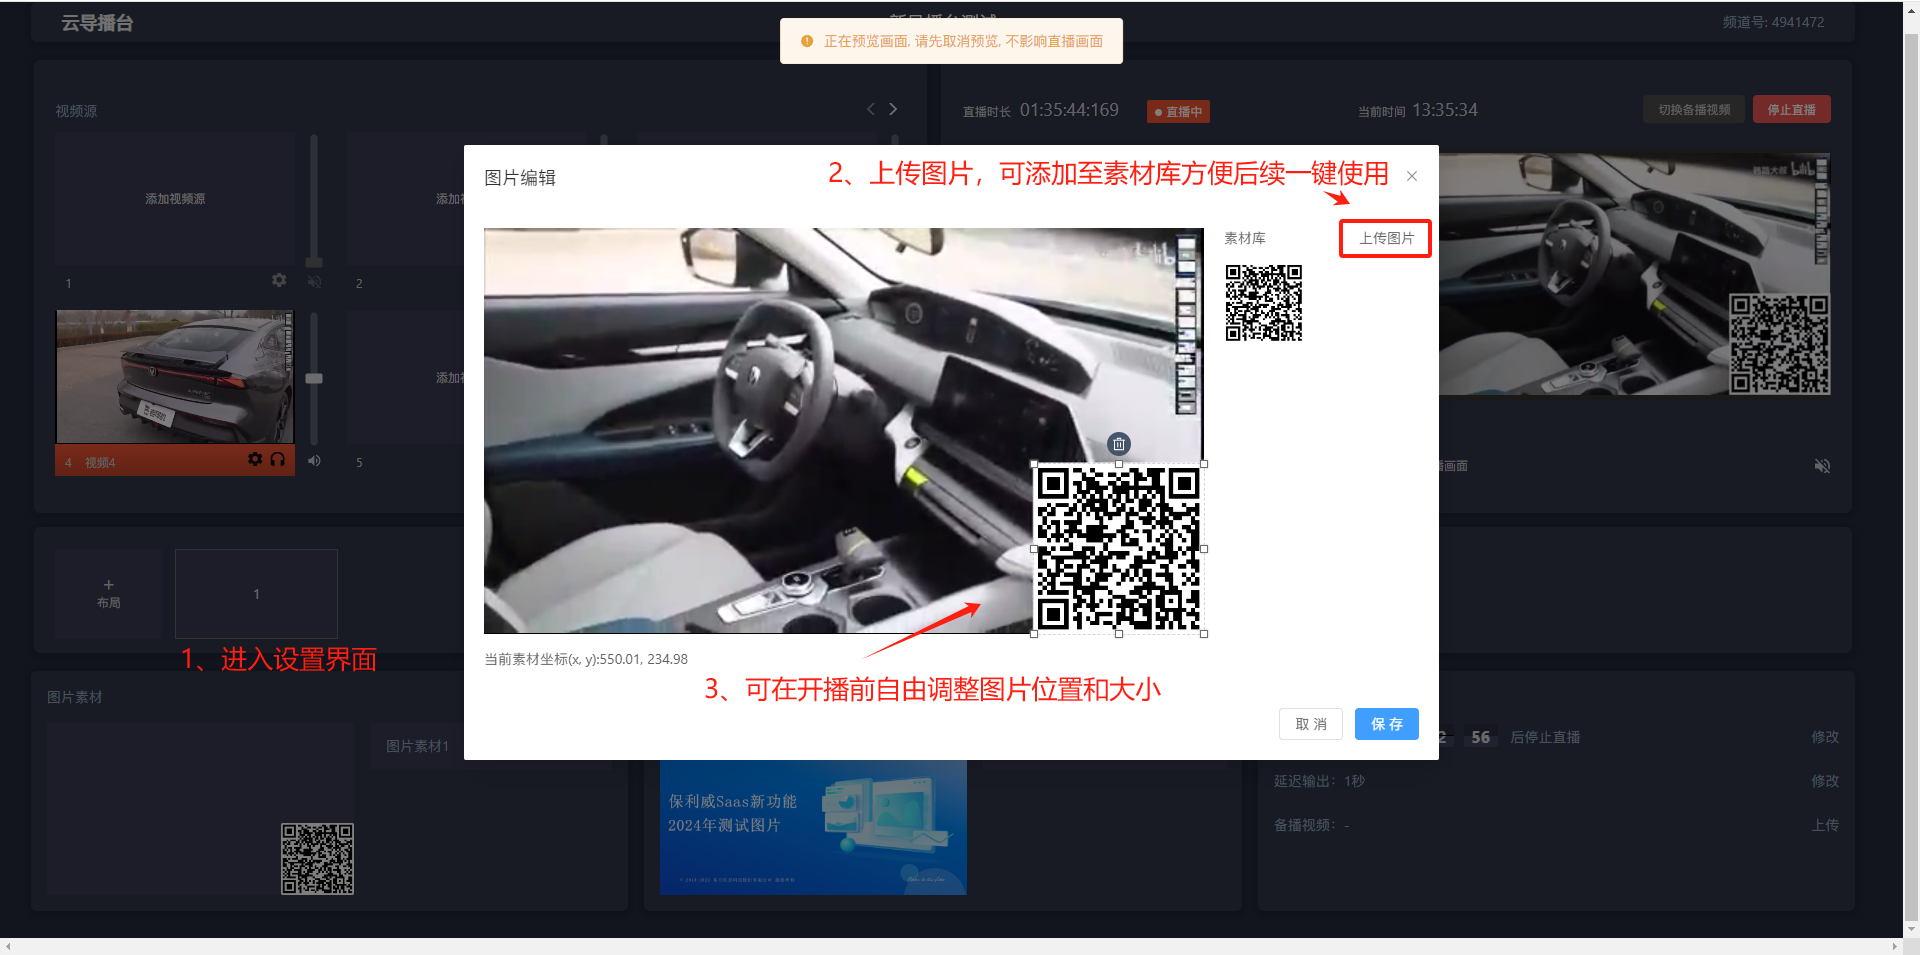
Task: Click 修改 next to 后停止直播
Action: point(1825,737)
